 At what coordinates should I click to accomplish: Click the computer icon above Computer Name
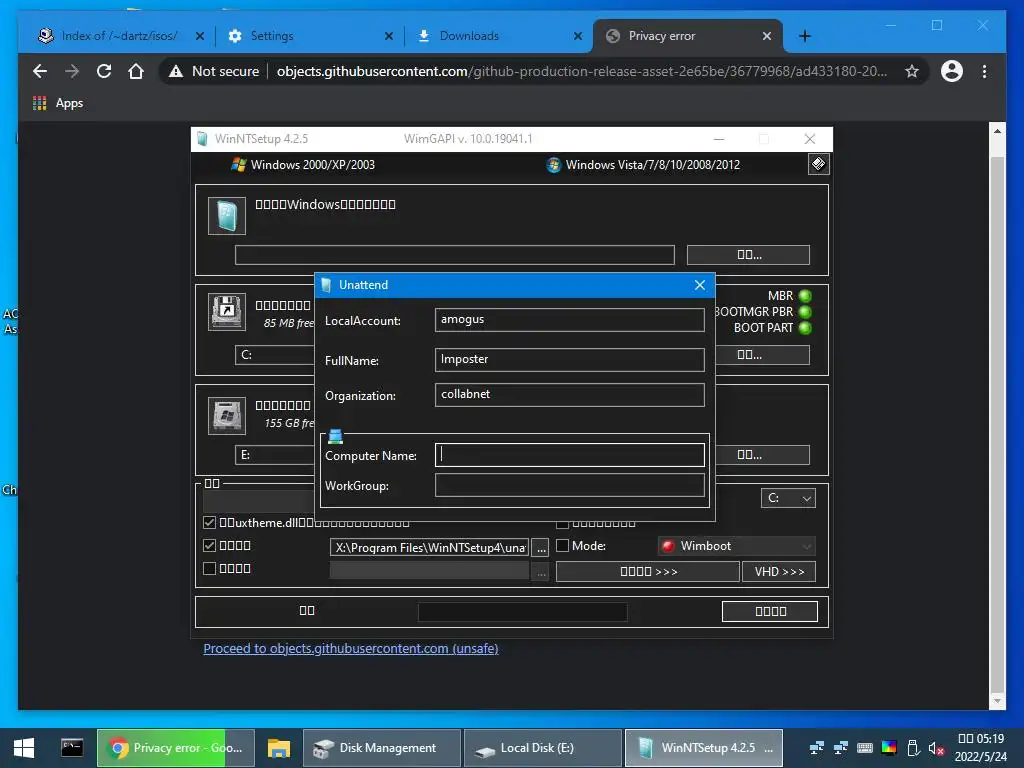click(336, 436)
